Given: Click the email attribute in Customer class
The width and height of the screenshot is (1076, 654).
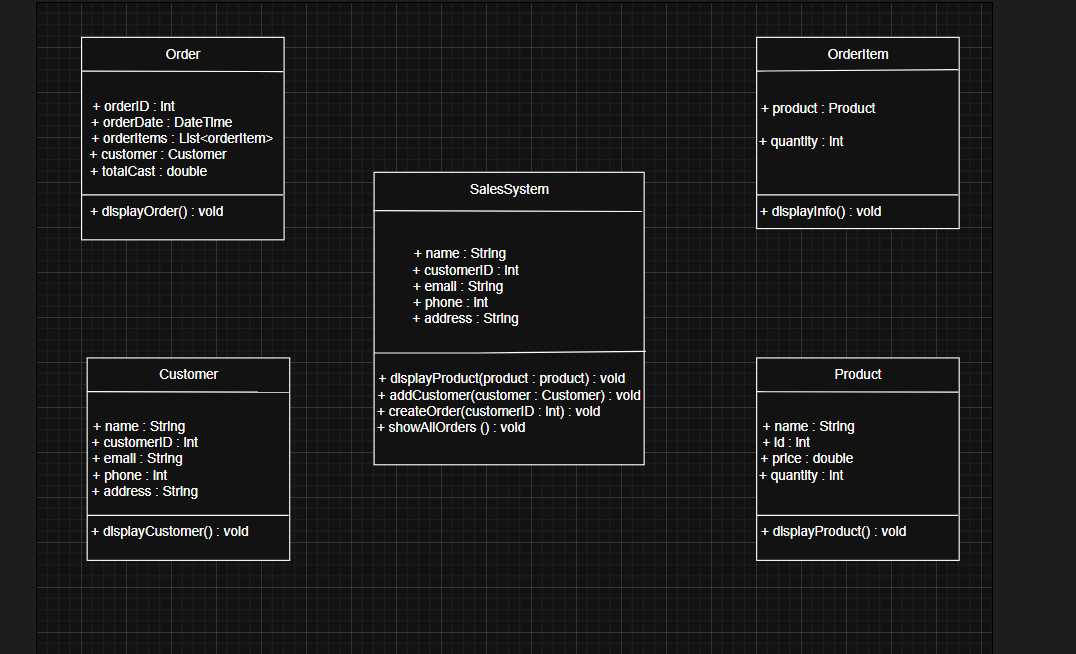Looking at the screenshot, I should [137, 459].
